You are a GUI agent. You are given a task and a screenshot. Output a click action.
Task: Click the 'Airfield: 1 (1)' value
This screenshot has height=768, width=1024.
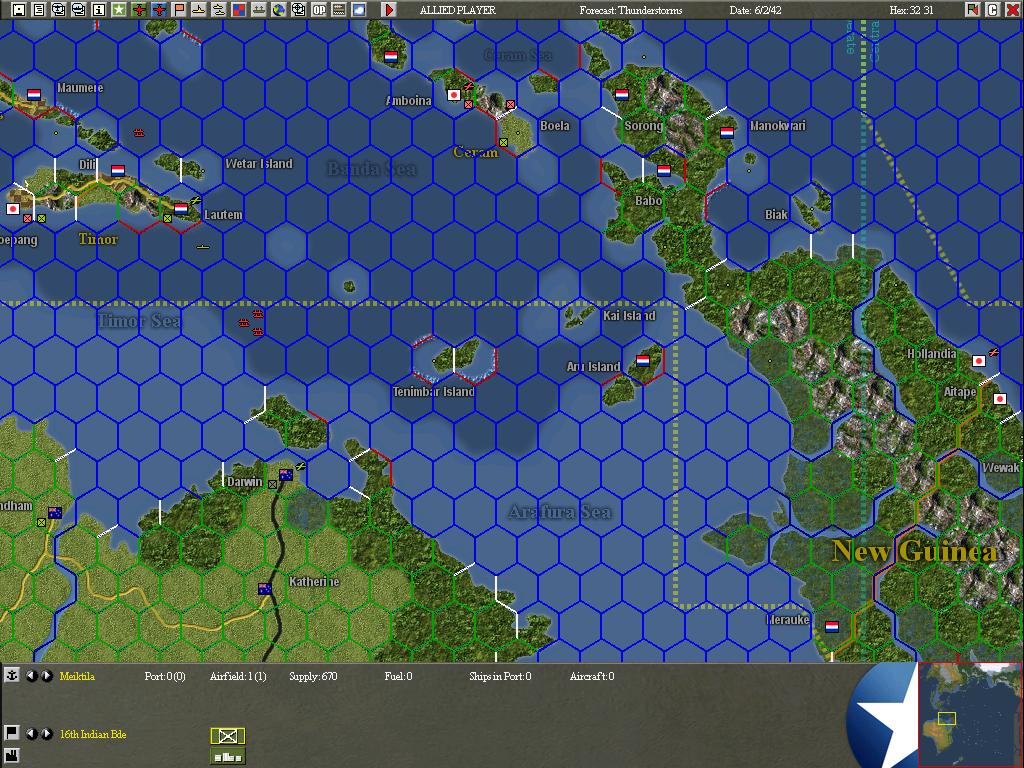[x=238, y=676]
